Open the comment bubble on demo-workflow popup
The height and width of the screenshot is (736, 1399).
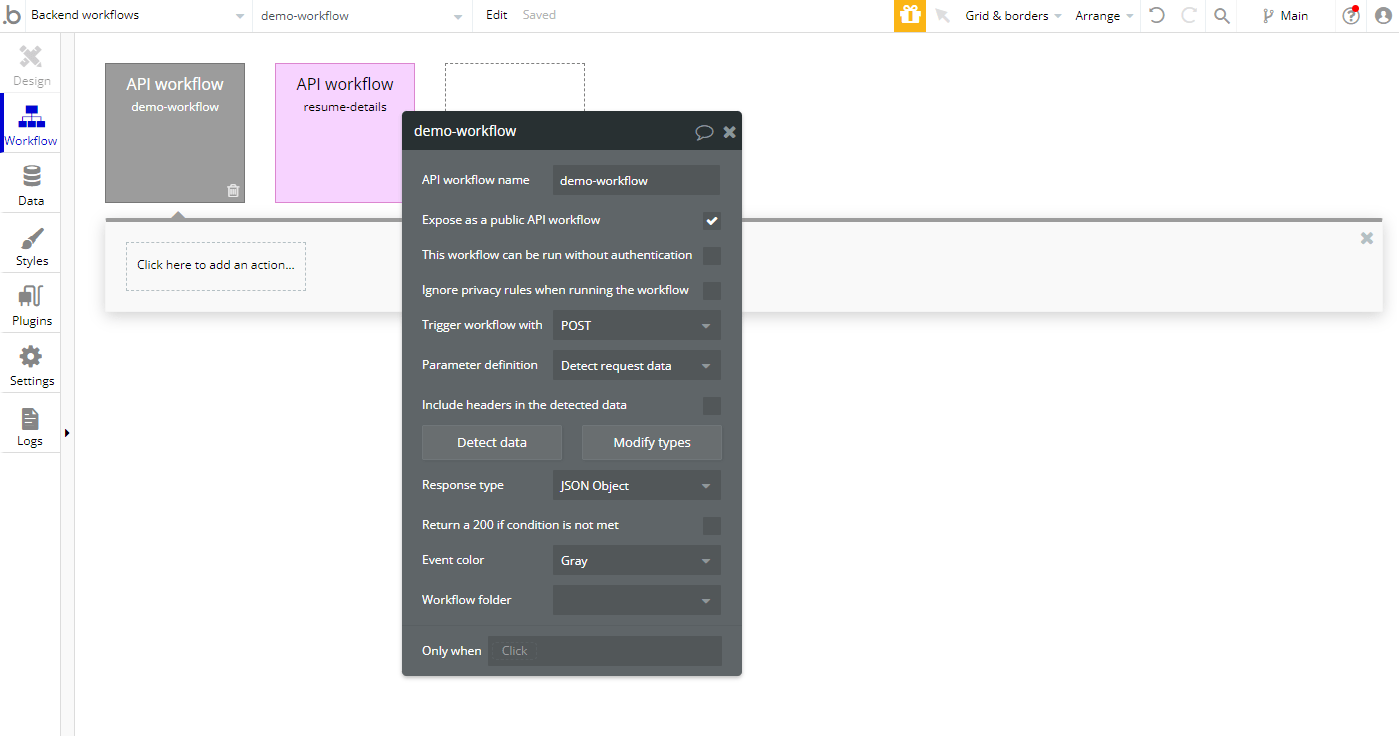704,131
